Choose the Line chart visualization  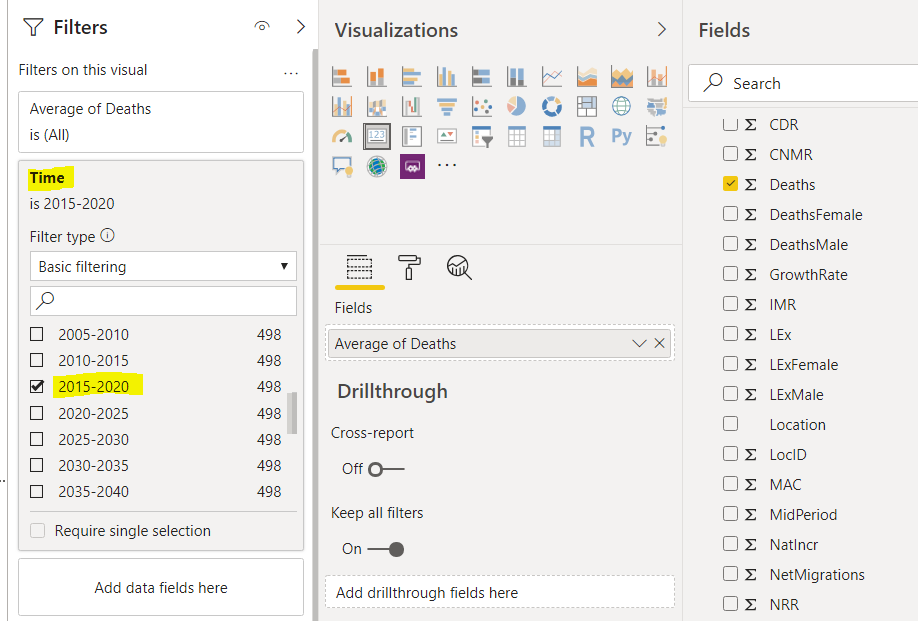pyautogui.click(x=551, y=77)
